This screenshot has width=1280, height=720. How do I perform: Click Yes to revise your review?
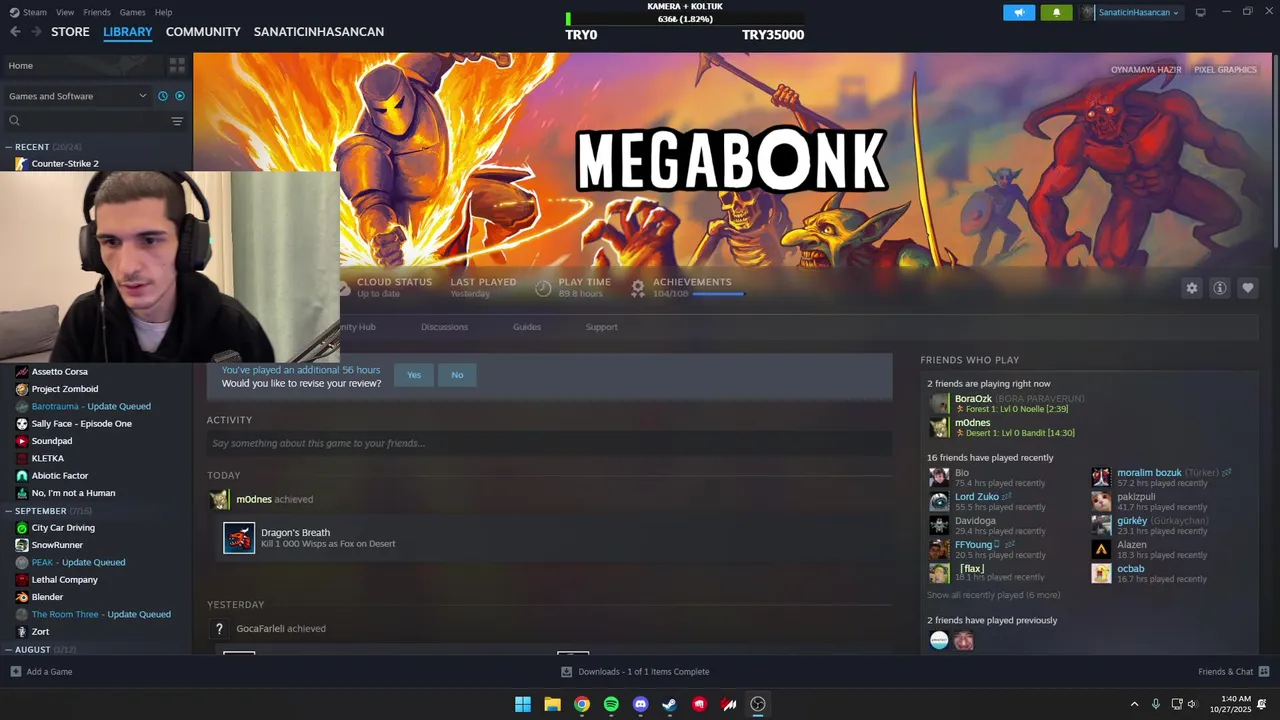[x=414, y=375]
